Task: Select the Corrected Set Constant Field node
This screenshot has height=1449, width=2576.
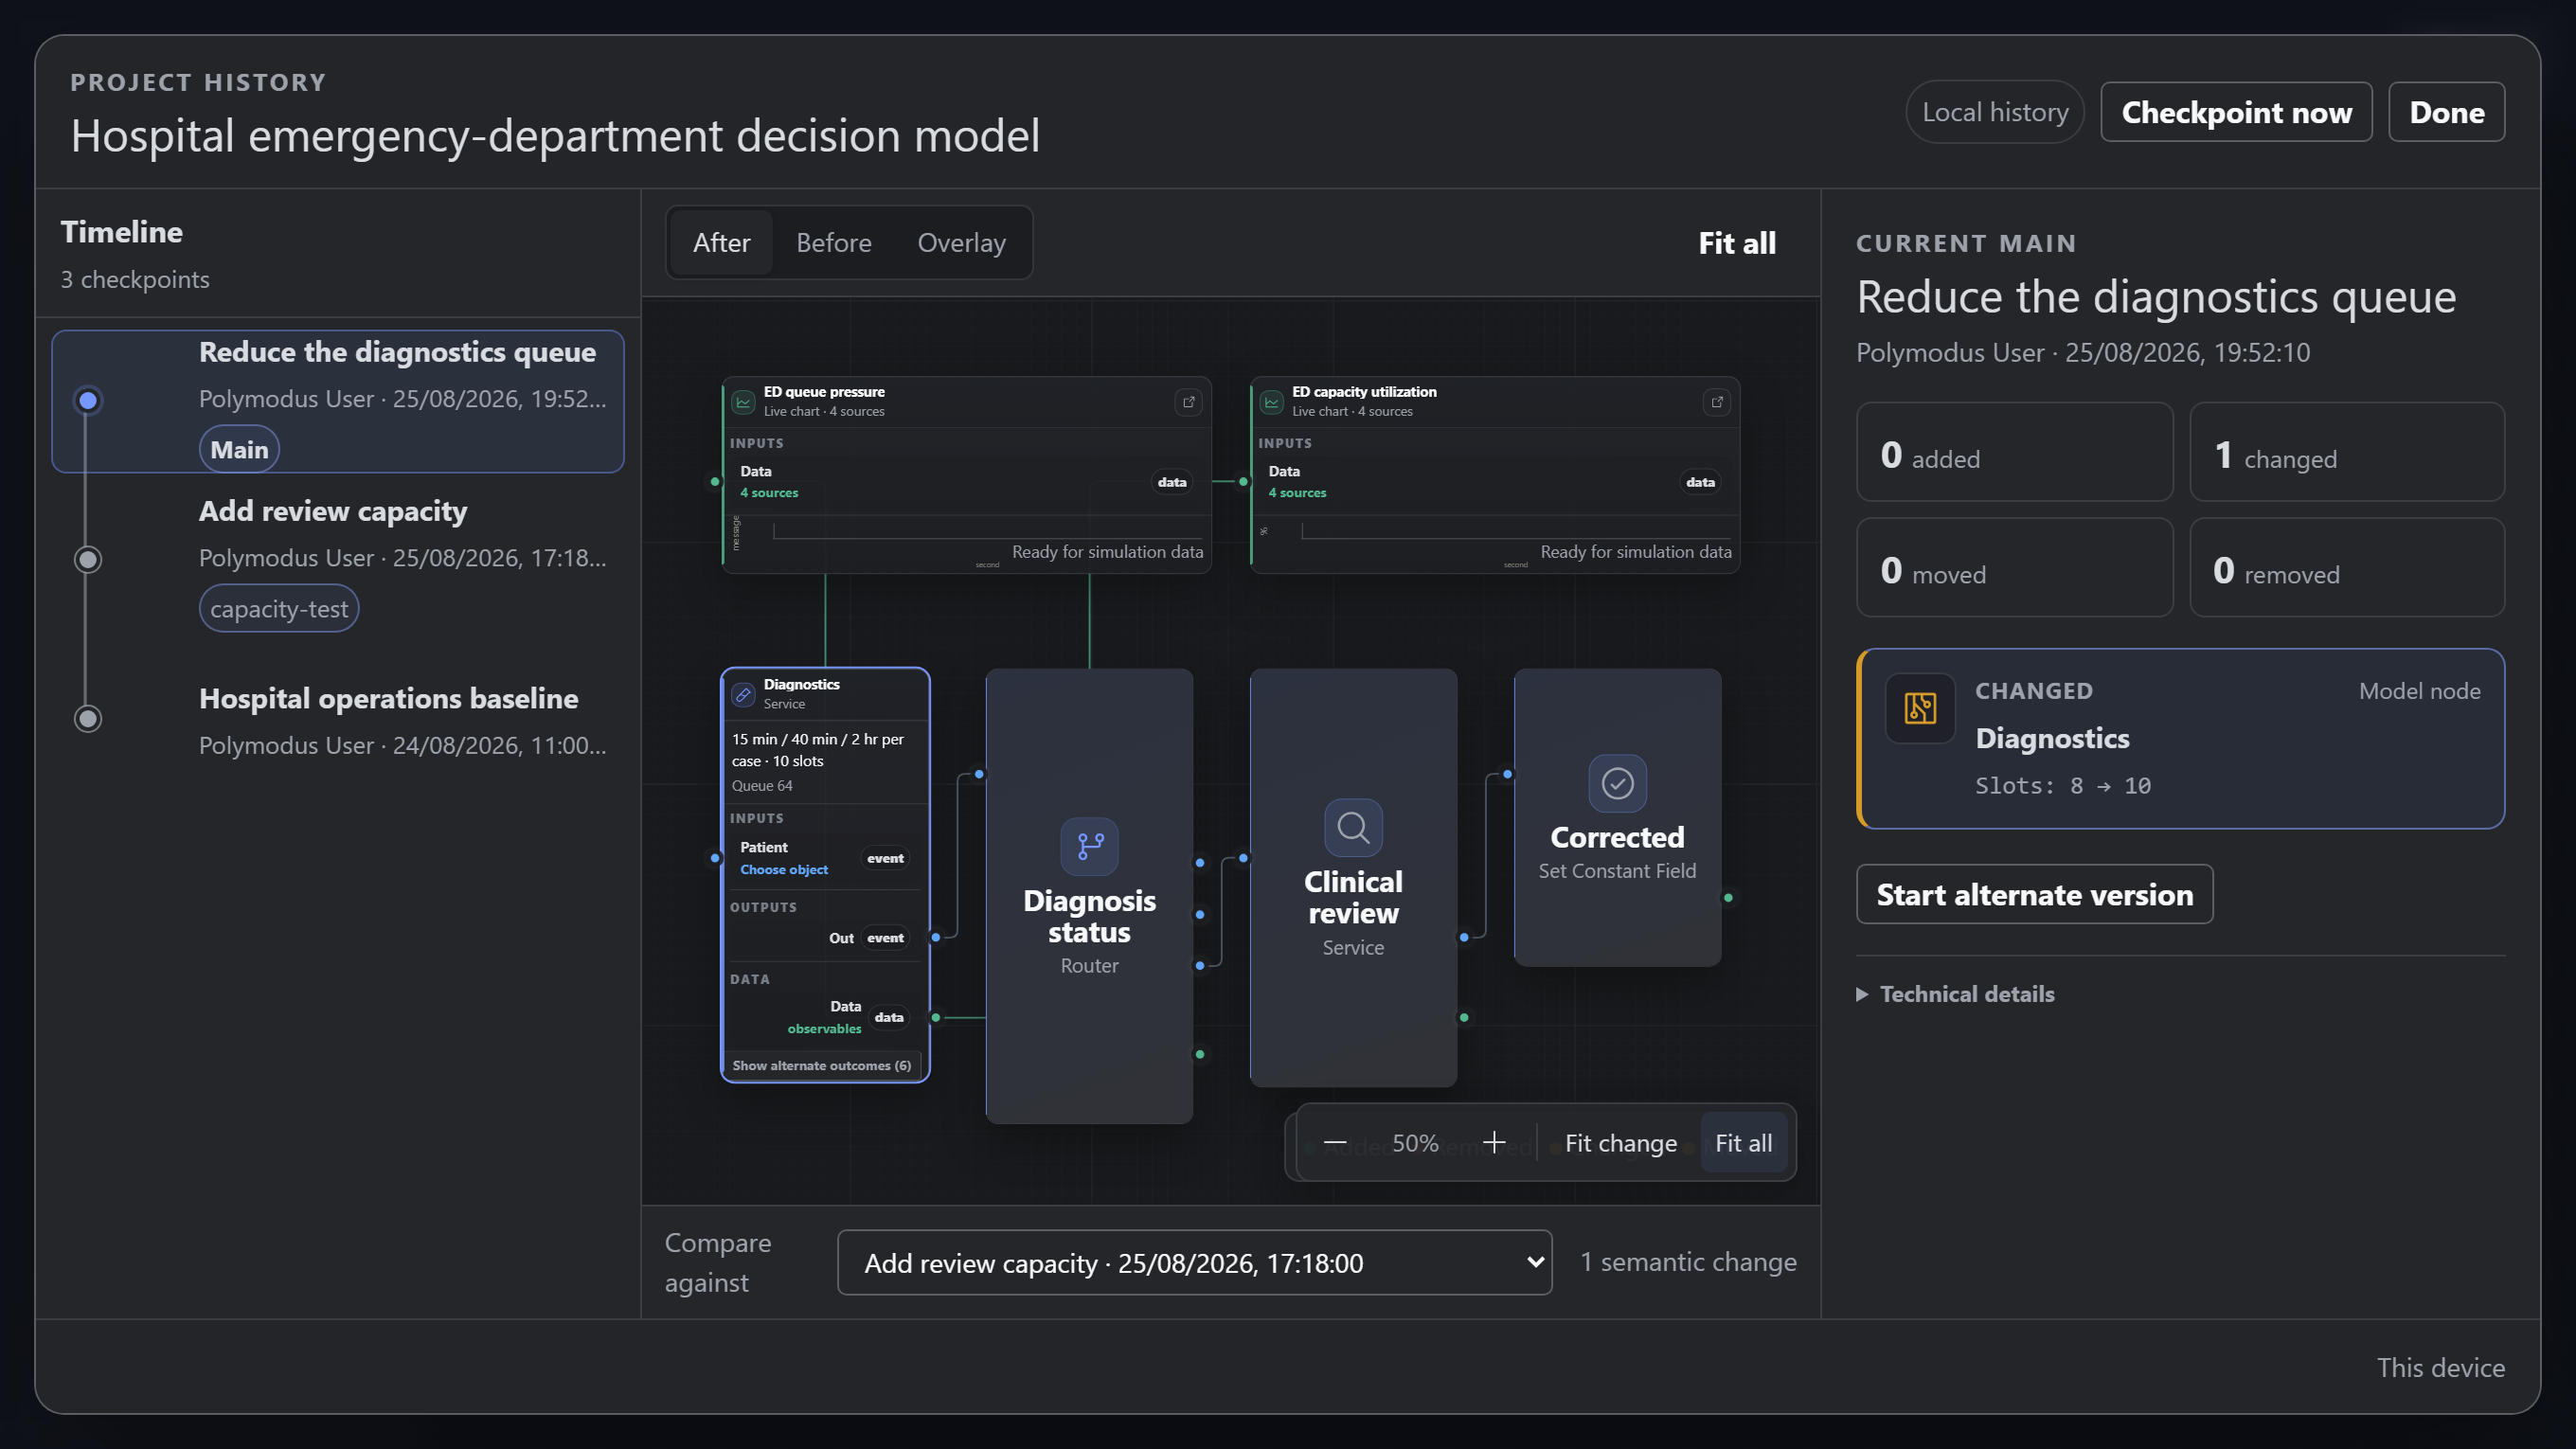Action: 1617,817
